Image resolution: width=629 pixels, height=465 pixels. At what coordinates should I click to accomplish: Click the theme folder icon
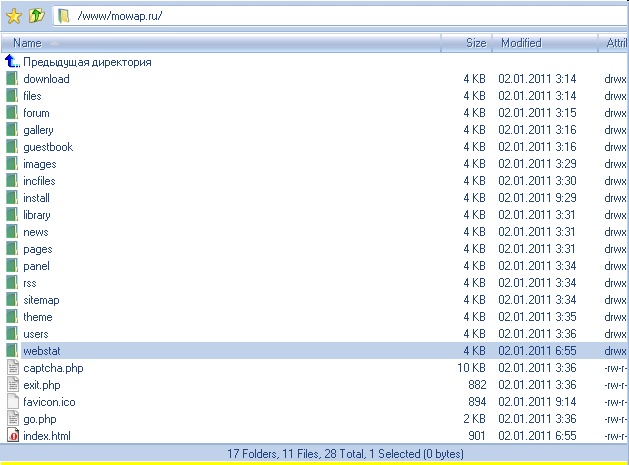(x=12, y=317)
